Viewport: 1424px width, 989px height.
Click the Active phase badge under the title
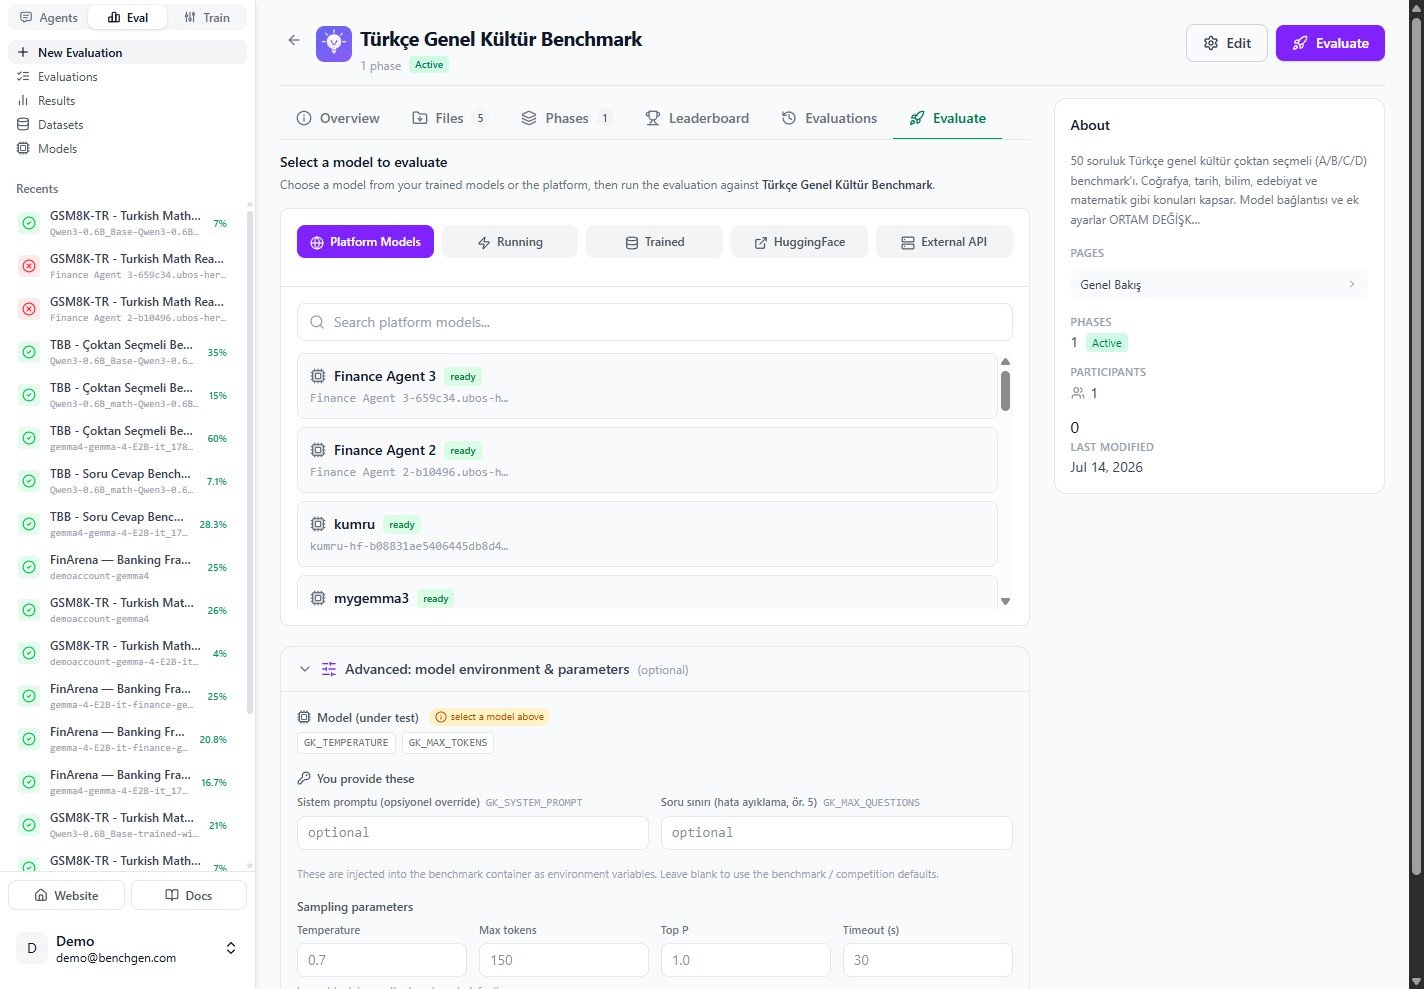(429, 65)
